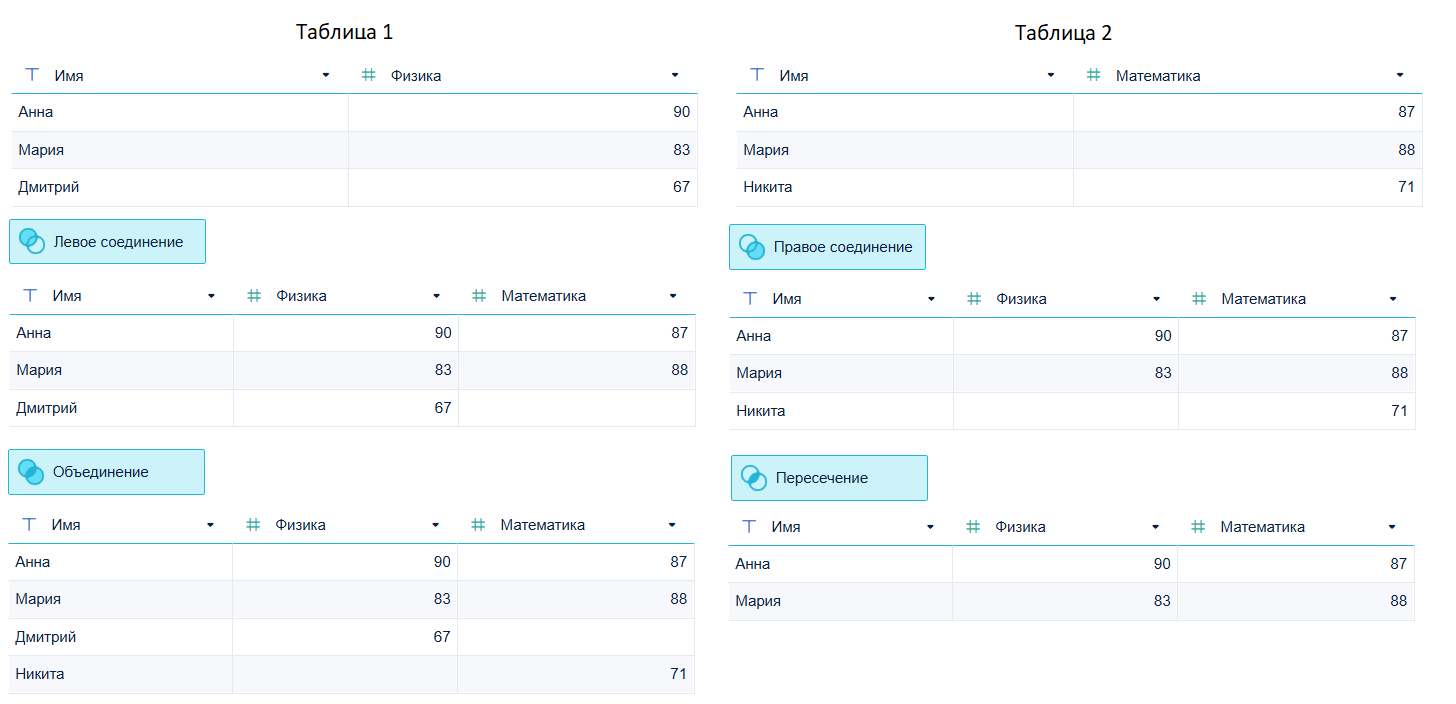This screenshot has width=1456, height=704.
Task: Open Математика column dropdown in Таблица 2
Action: [x=1400, y=75]
